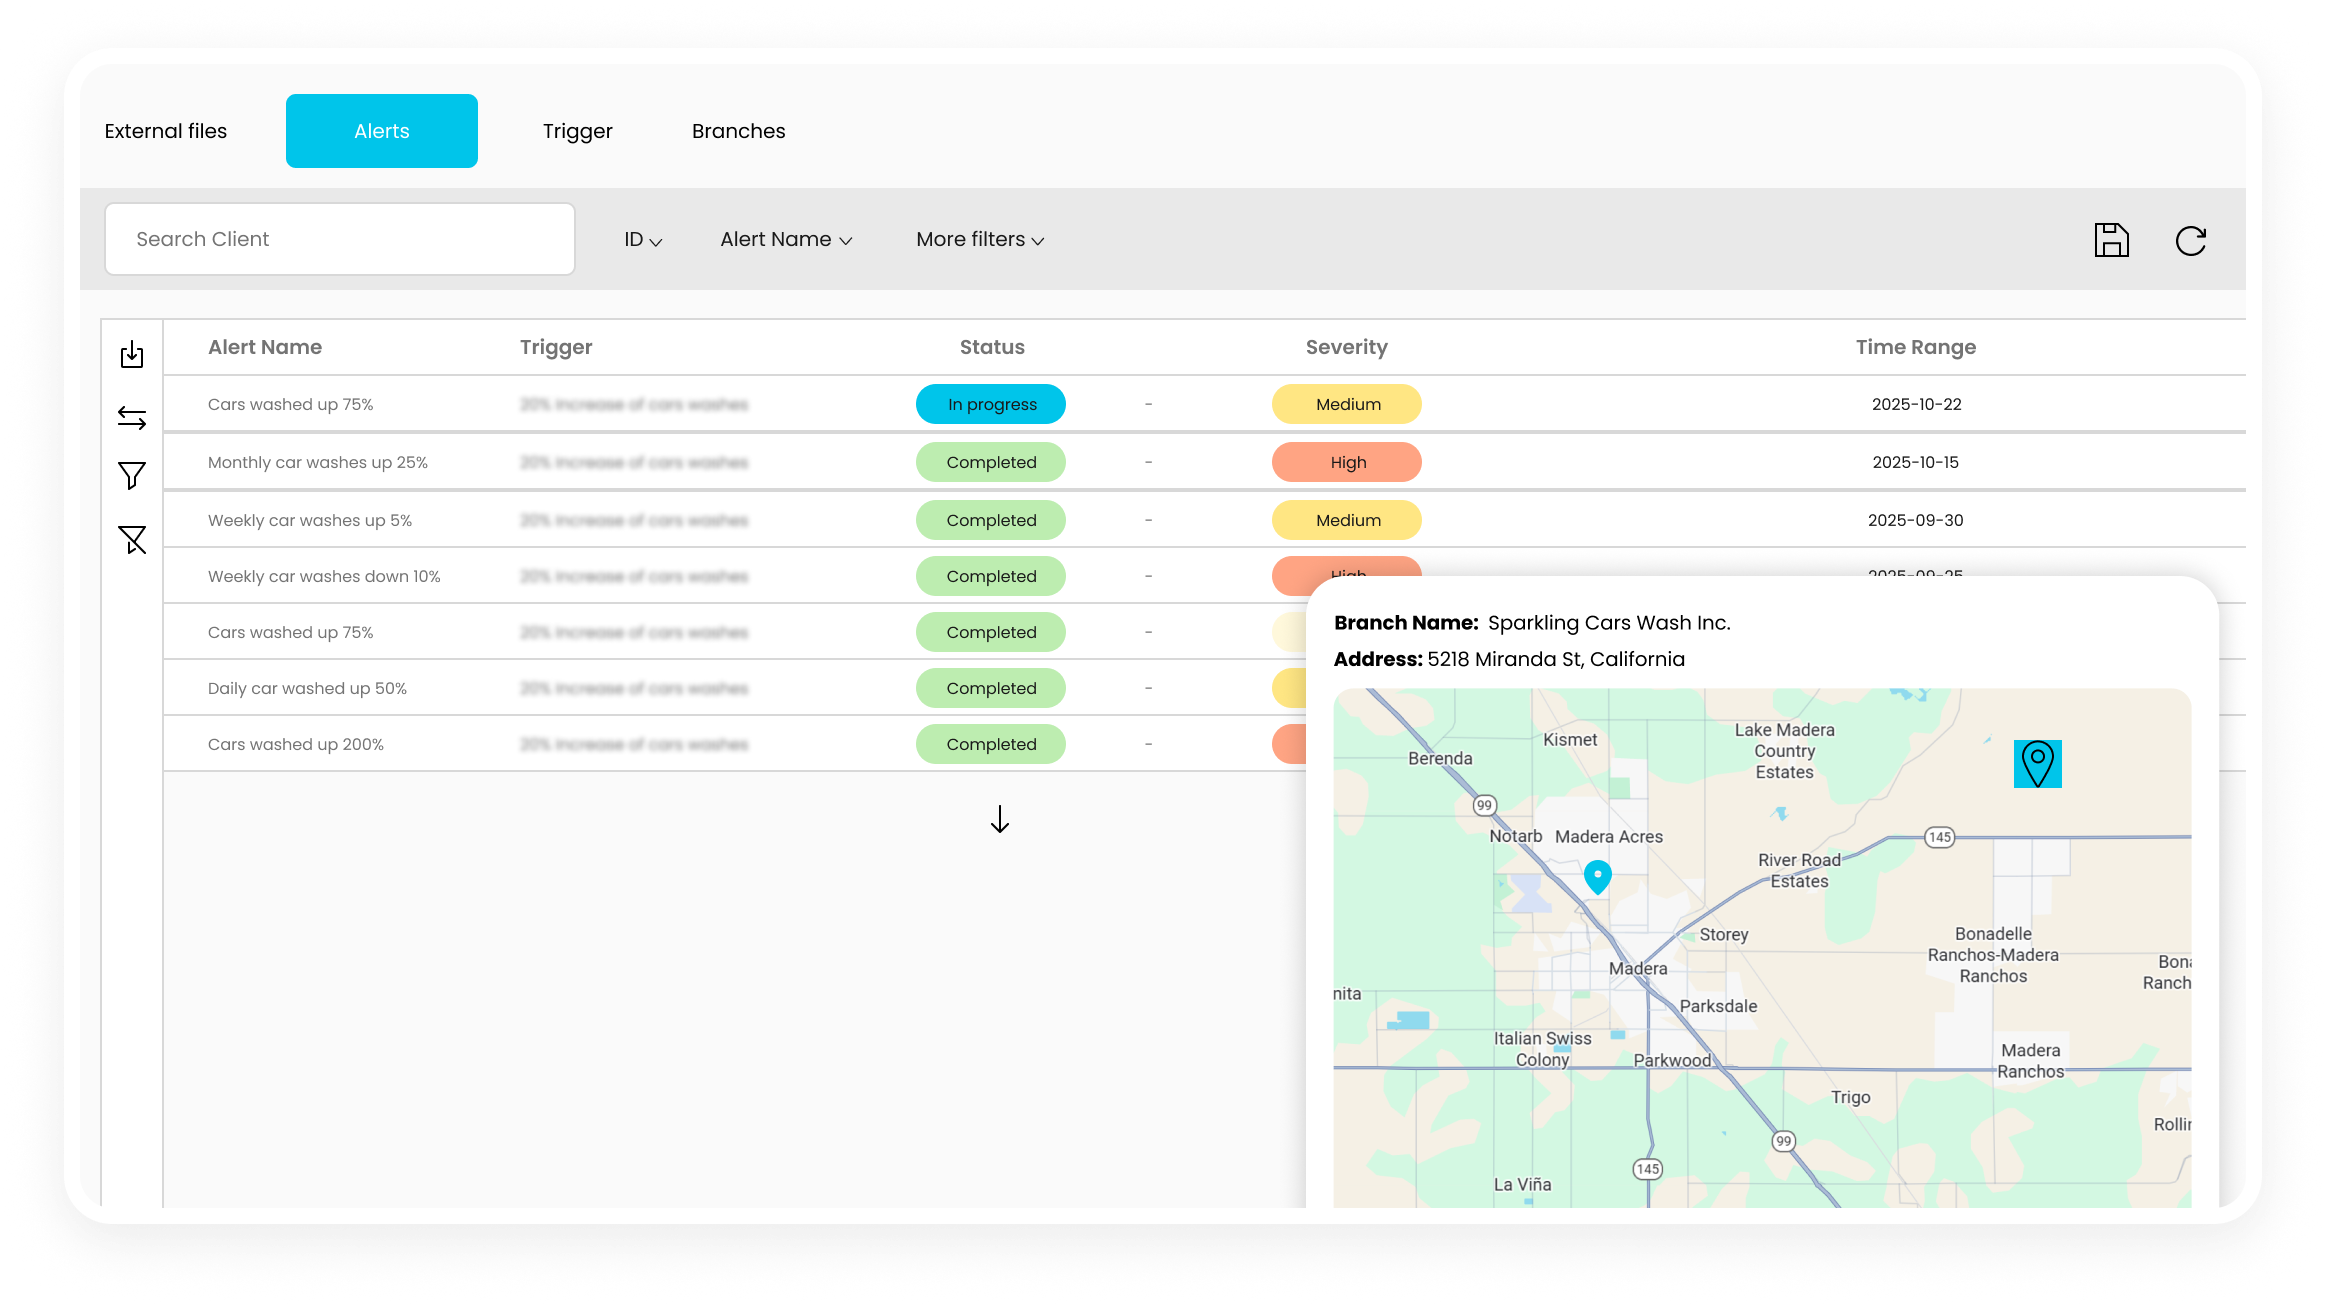Expand the ID filter dropdown

pyautogui.click(x=643, y=240)
